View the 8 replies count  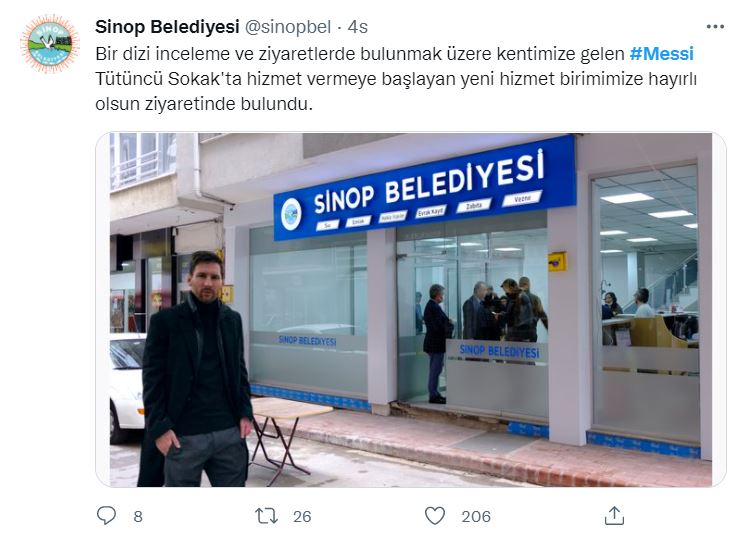pyautogui.click(x=138, y=517)
